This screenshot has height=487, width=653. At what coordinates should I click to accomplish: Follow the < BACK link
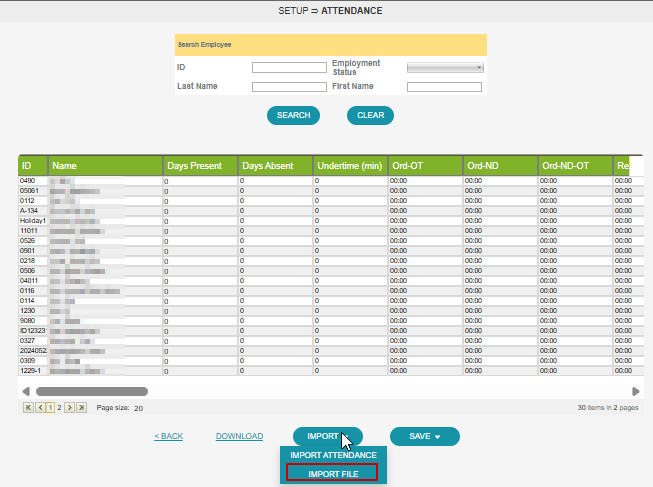(169, 436)
